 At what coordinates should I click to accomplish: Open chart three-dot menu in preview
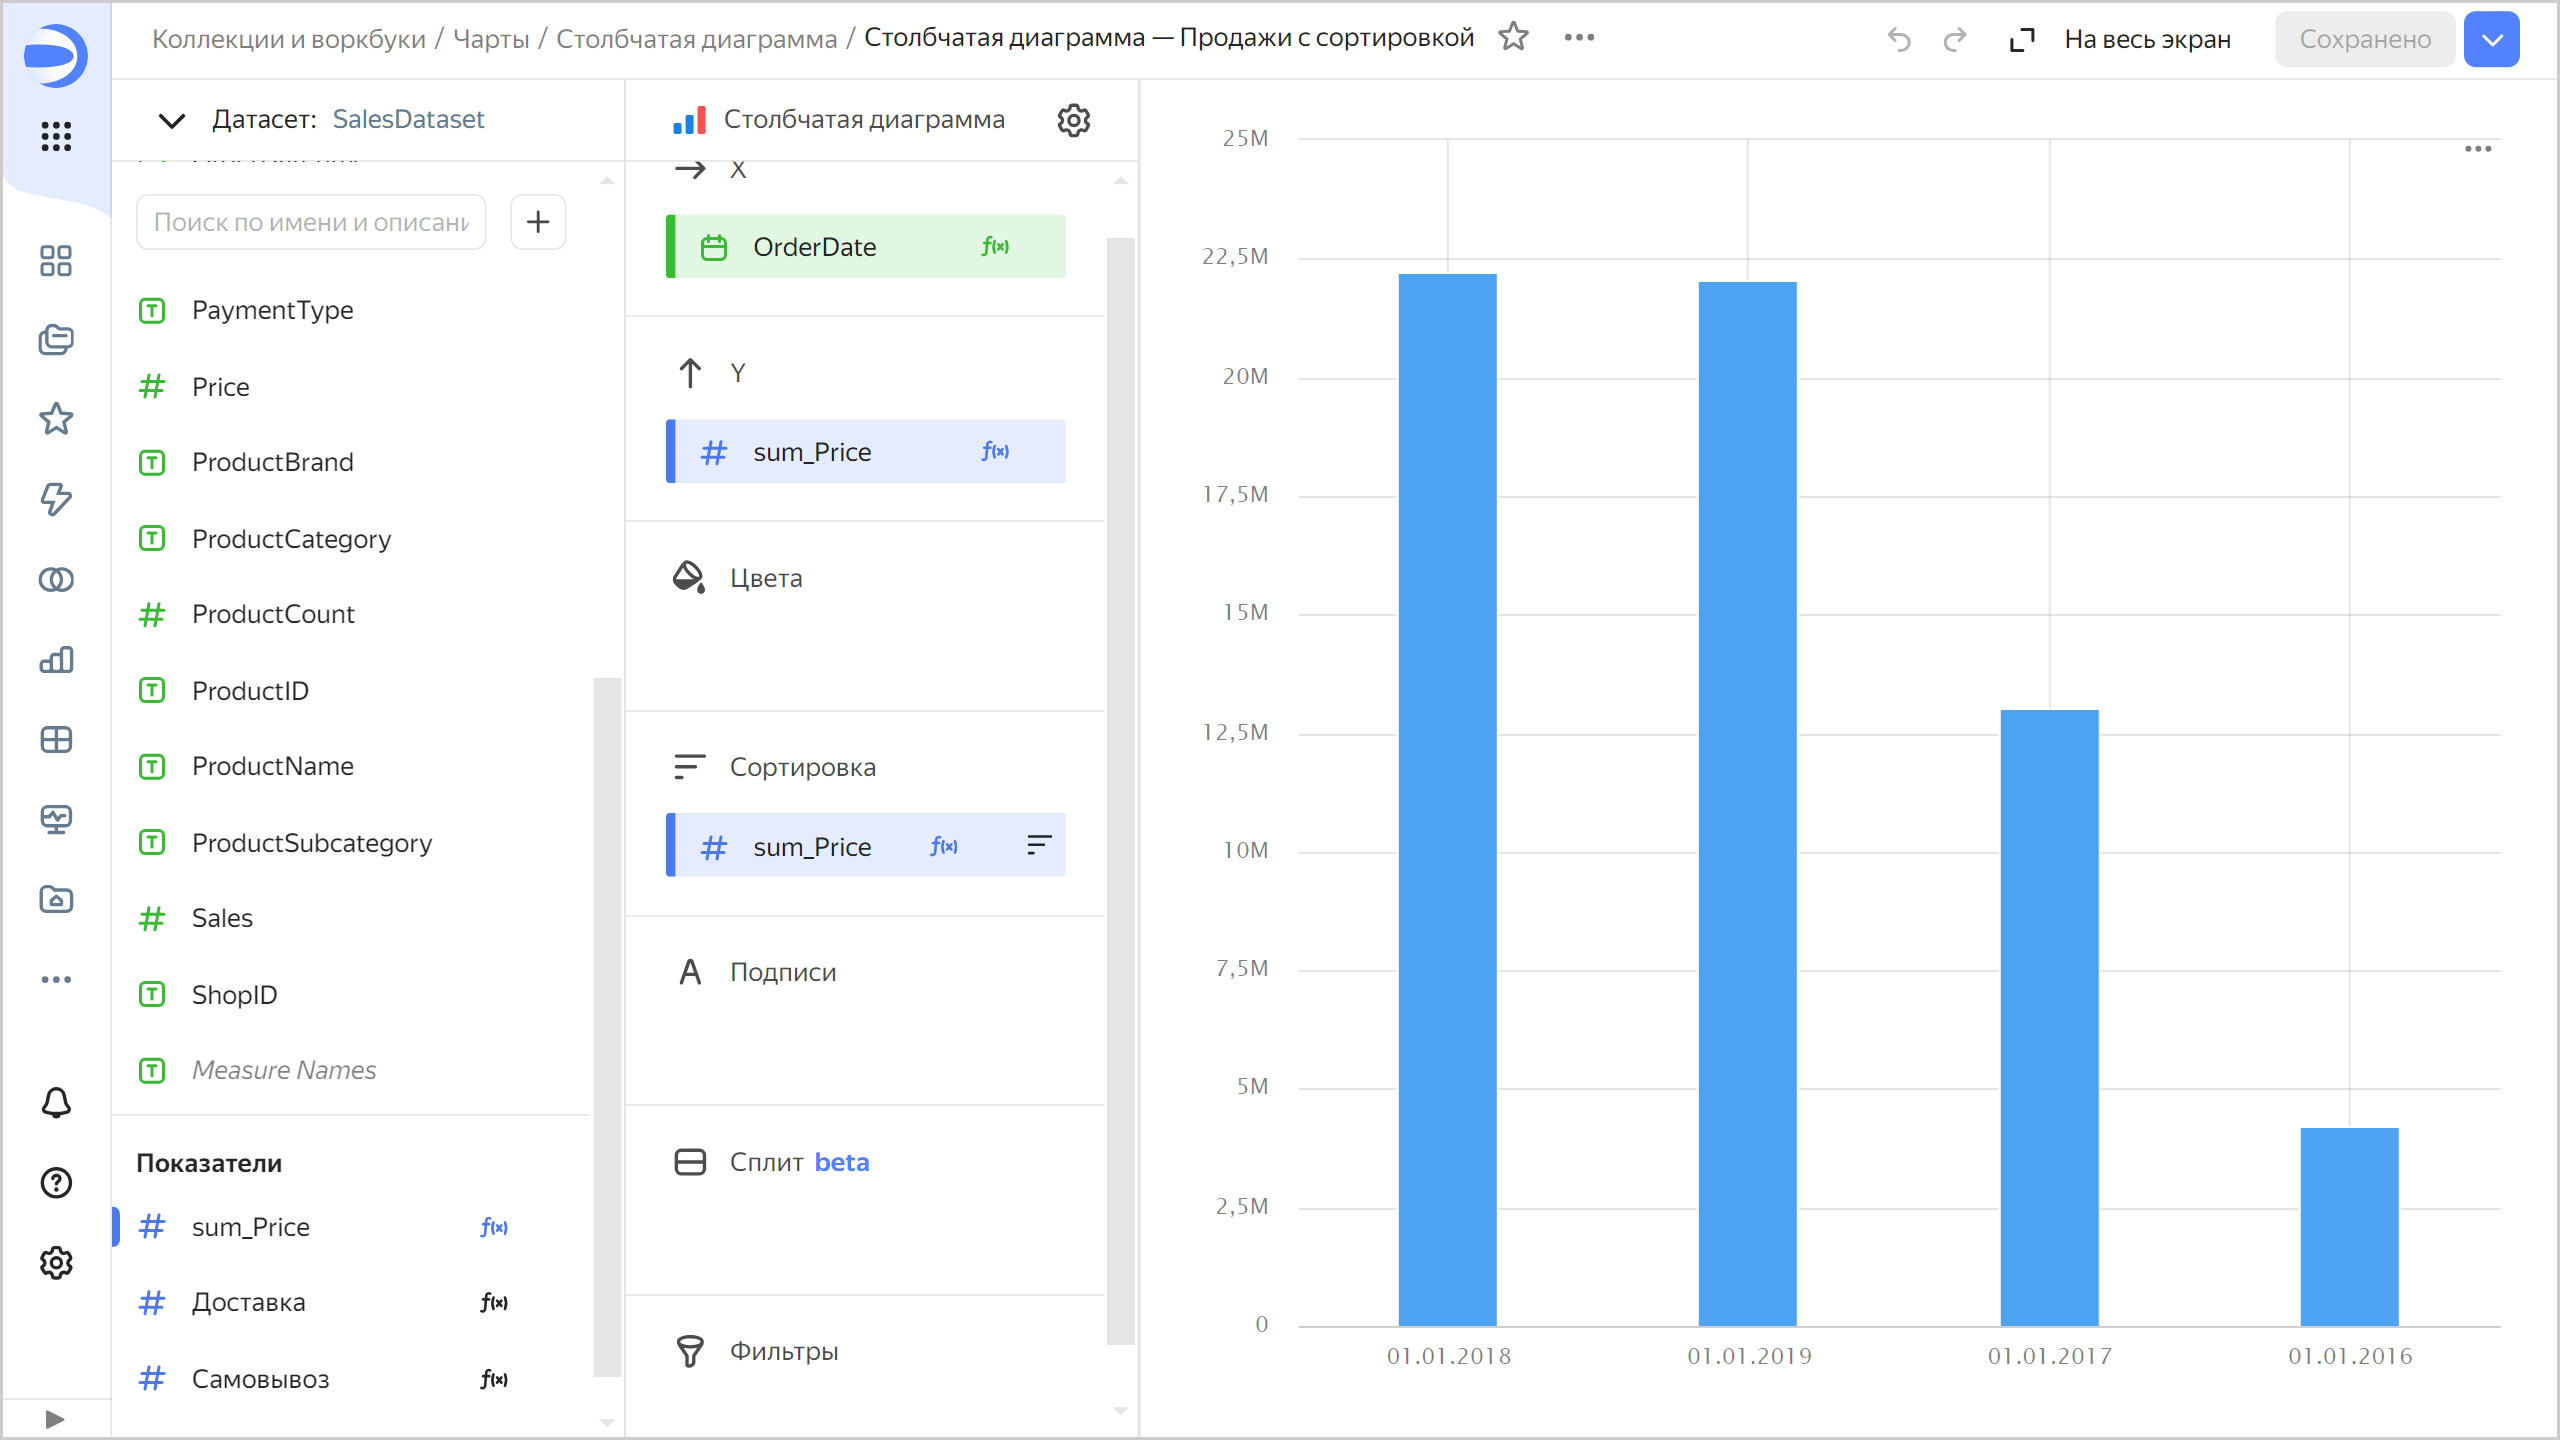click(2477, 149)
